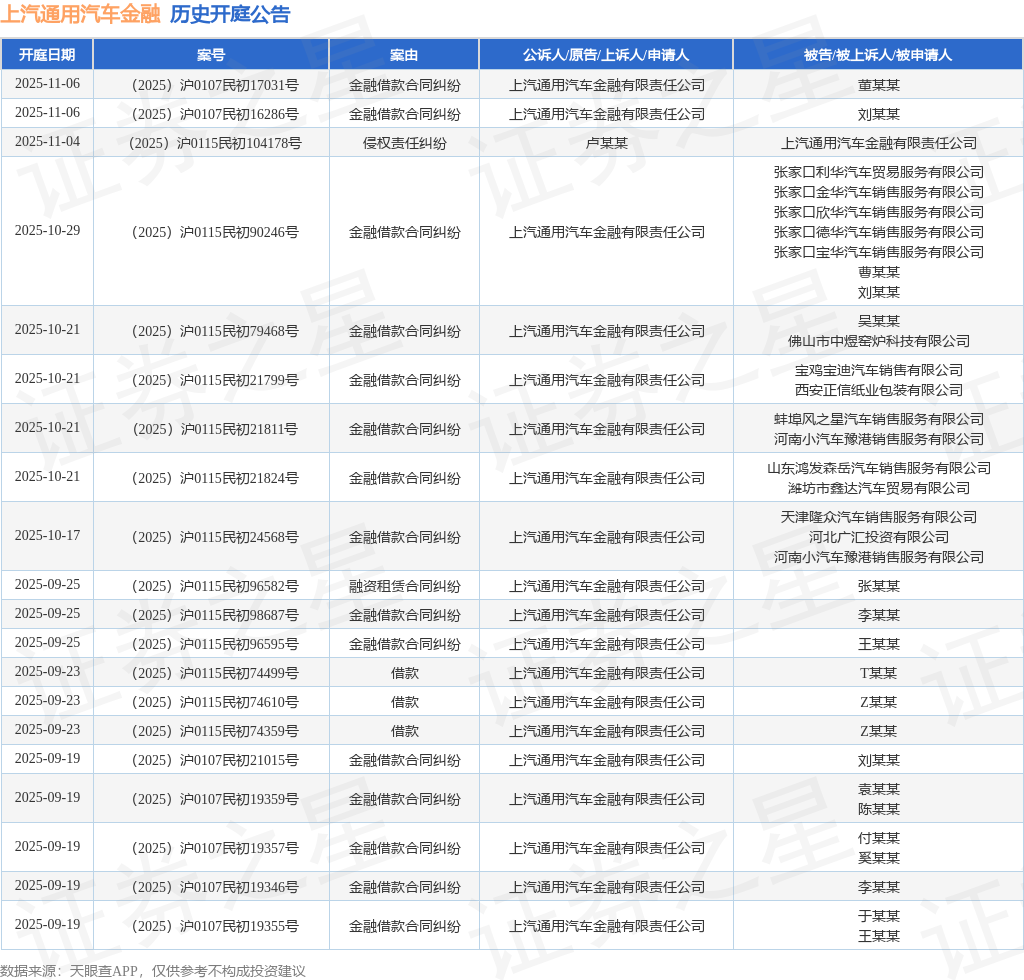Click case number 沪0107民初19346号
Image resolution: width=1024 pixels, height=980 pixels.
[x=215, y=887]
